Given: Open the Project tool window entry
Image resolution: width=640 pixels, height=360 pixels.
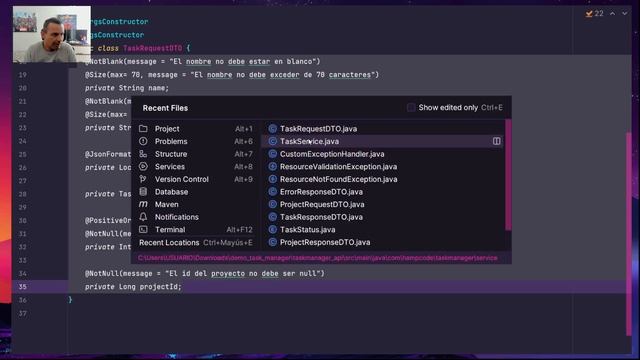Looking at the screenshot, I should pyautogui.click(x=196, y=129).
